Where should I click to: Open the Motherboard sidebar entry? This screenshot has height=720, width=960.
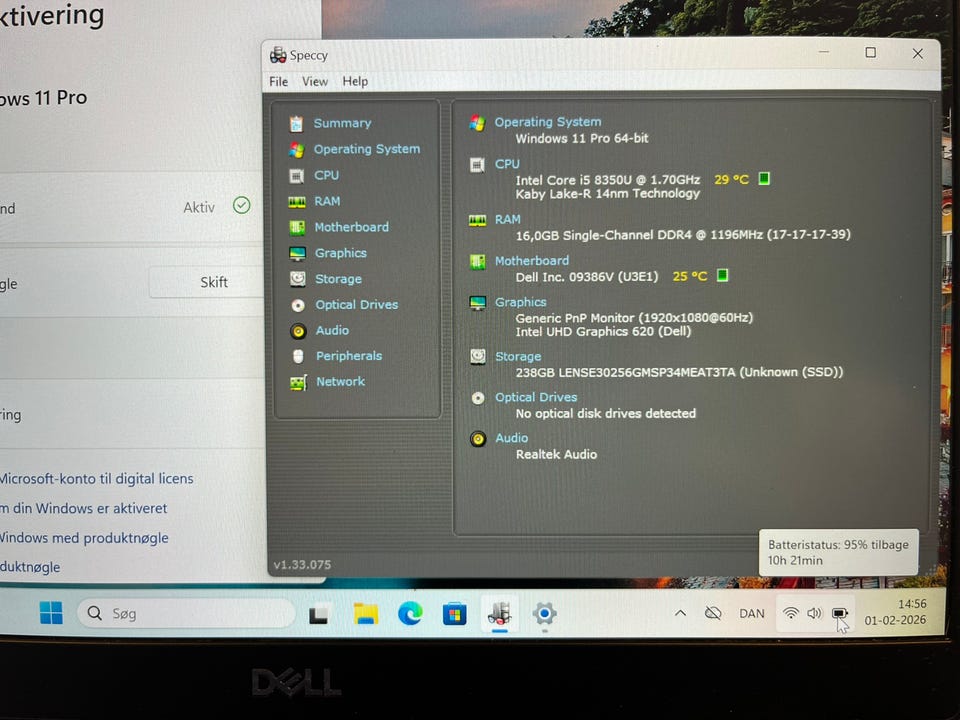351,227
